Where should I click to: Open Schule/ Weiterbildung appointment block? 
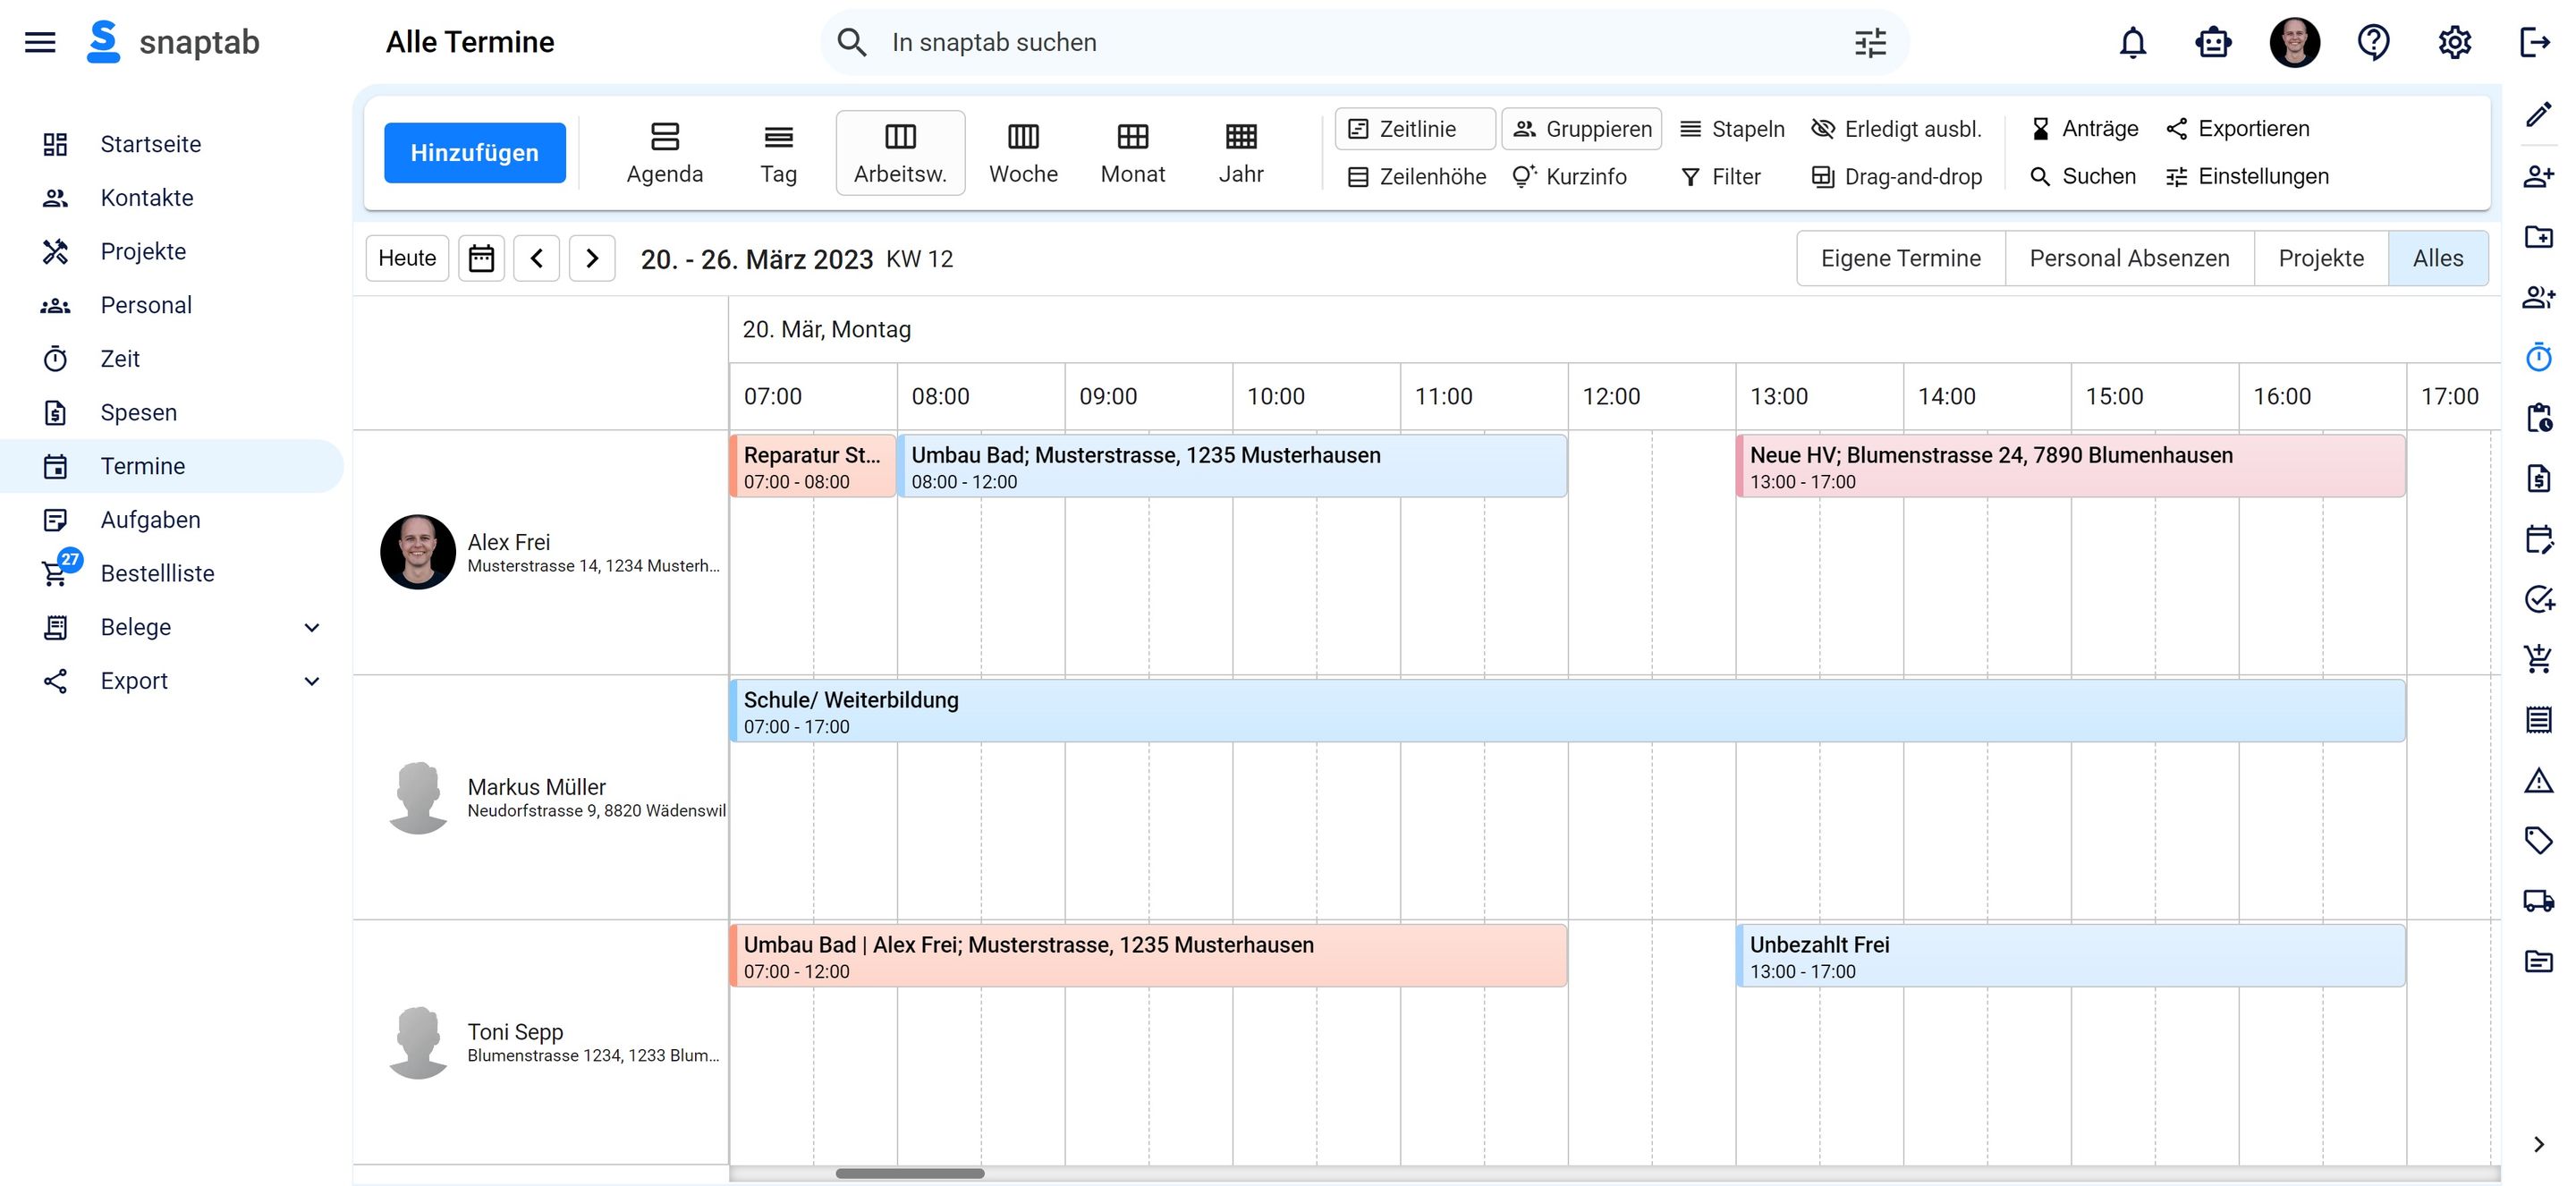click(x=1567, y=711)
